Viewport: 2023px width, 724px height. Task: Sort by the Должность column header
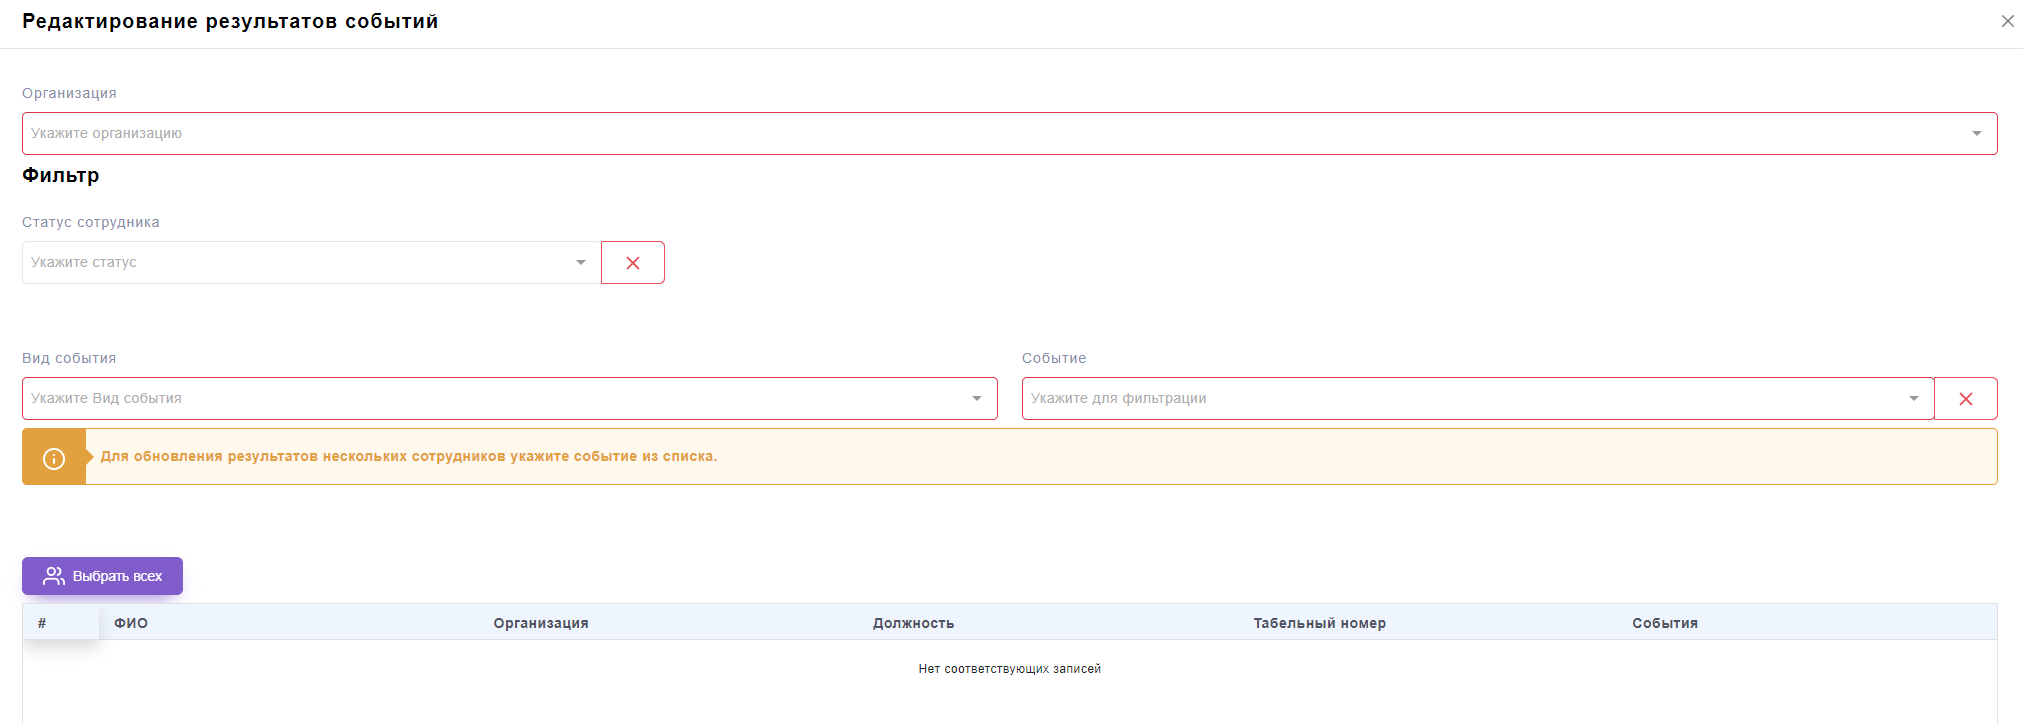tap(913, 623)
